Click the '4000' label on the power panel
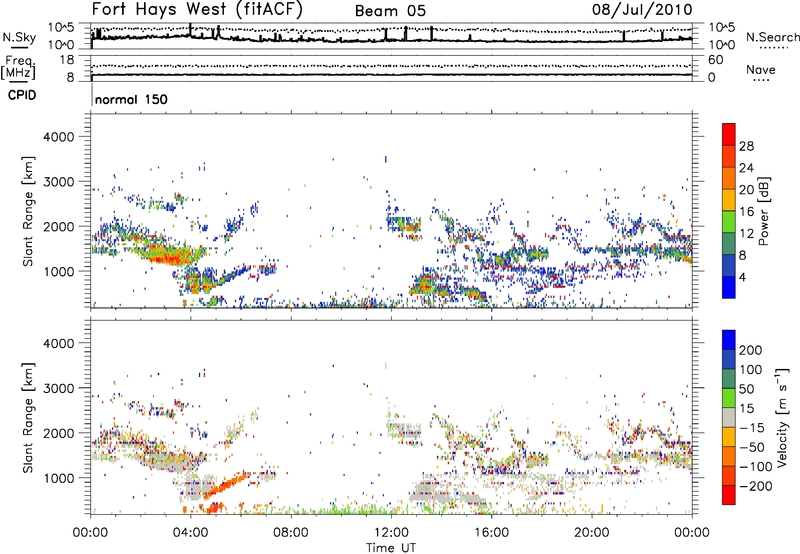800x554 pixels. pos(58,137)
